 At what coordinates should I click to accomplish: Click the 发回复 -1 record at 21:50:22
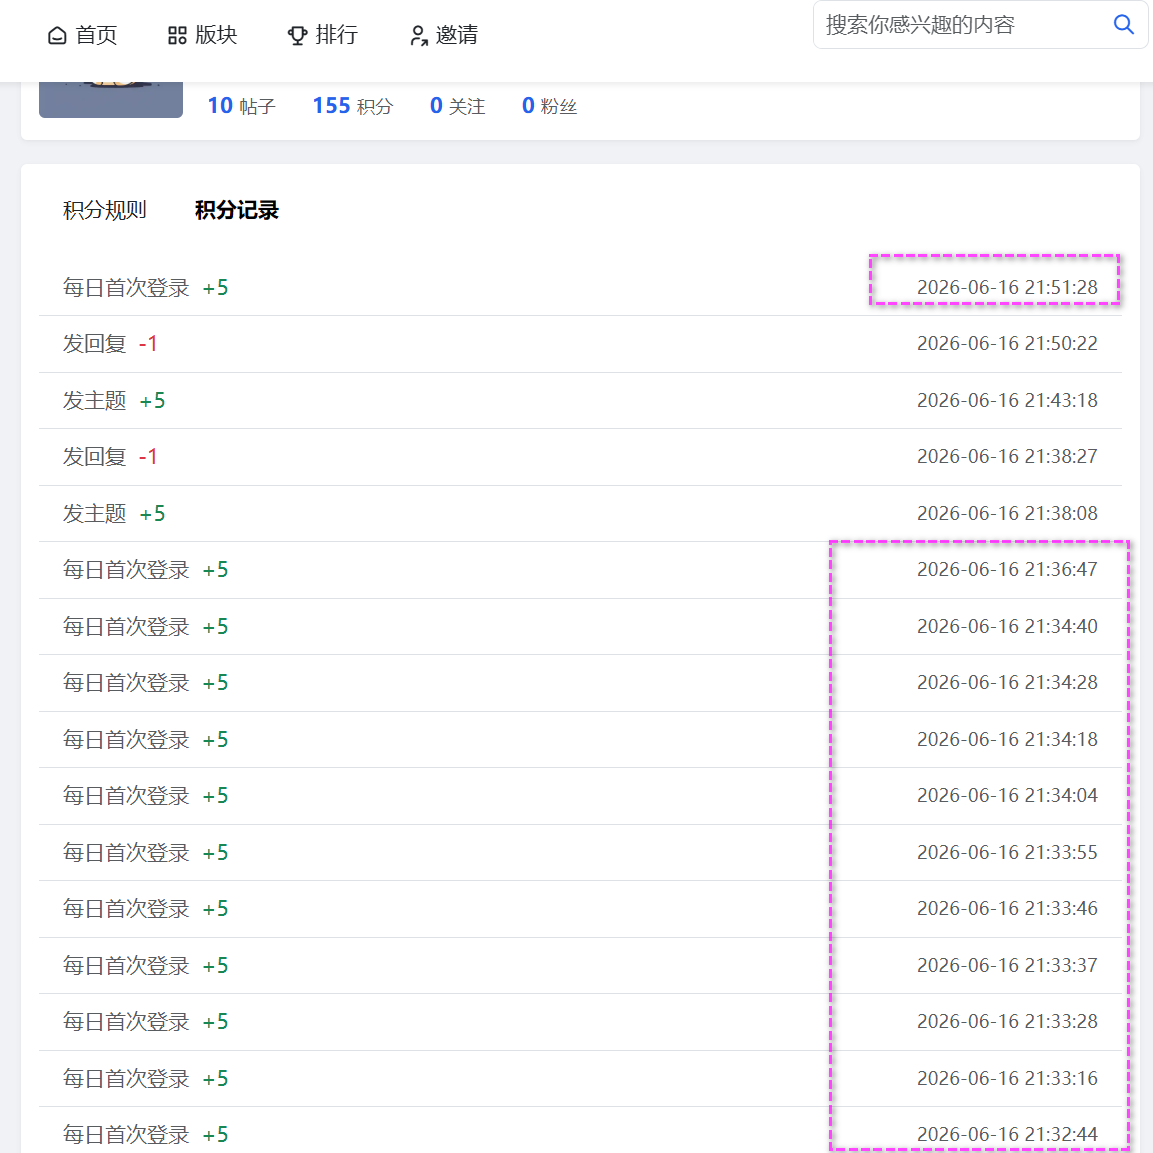pyautogui.click(x=580, y=343)
